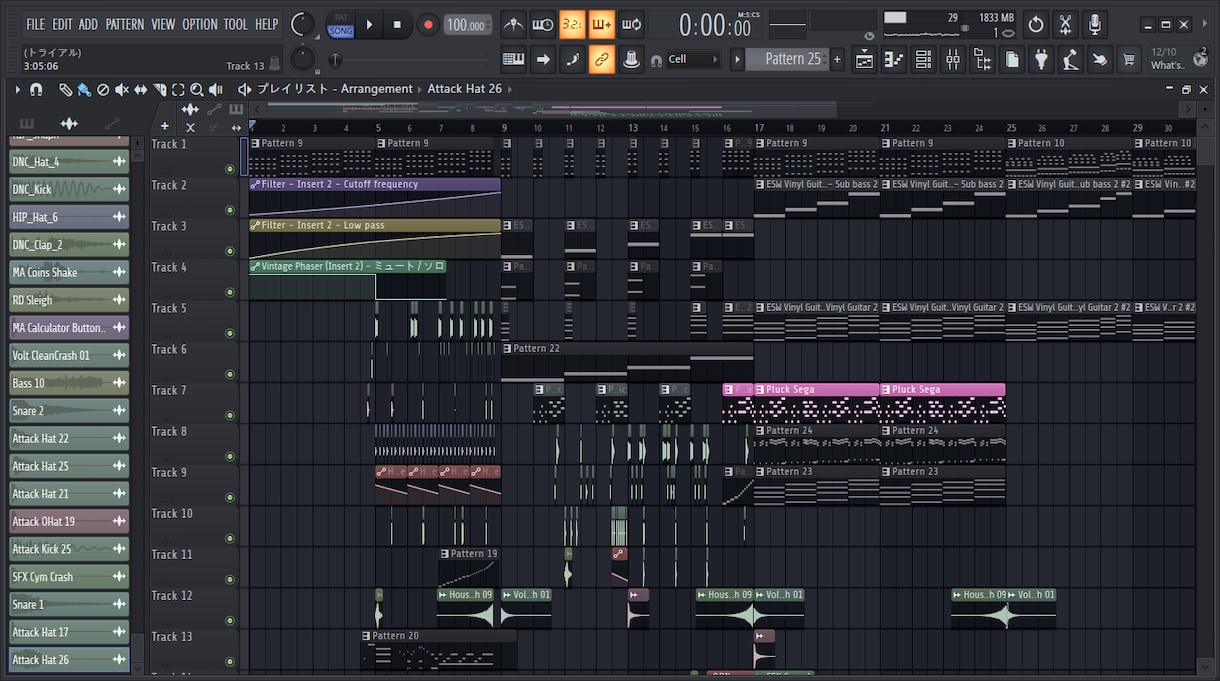This screenshot has width=1220, height=681.
Task: Open the Mixer view icon
Action: (x=953, y=60)
